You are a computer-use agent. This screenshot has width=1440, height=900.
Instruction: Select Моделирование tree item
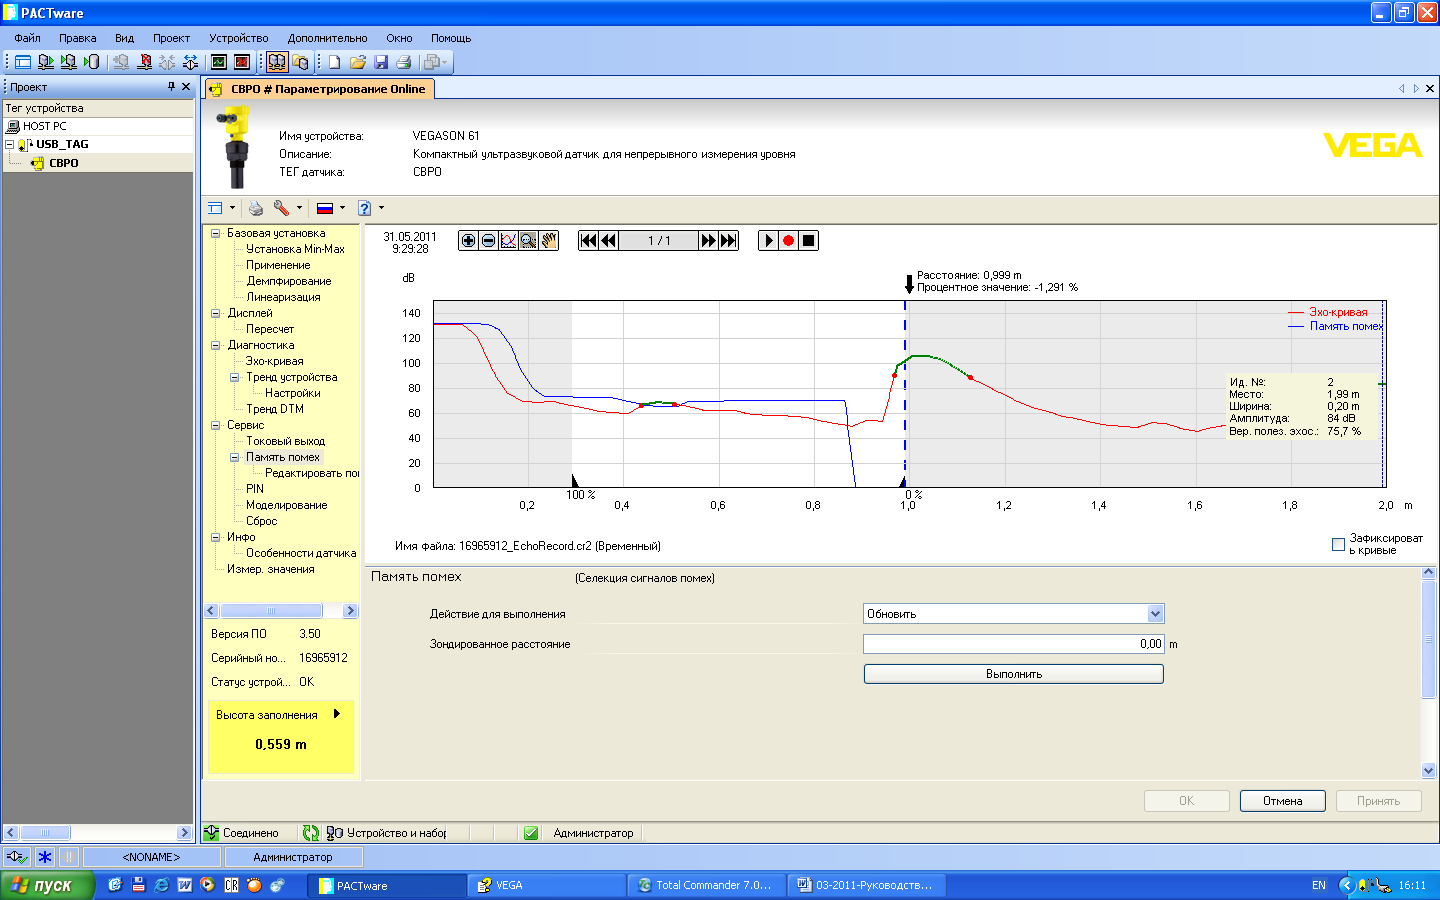click(x=287, y=505)
